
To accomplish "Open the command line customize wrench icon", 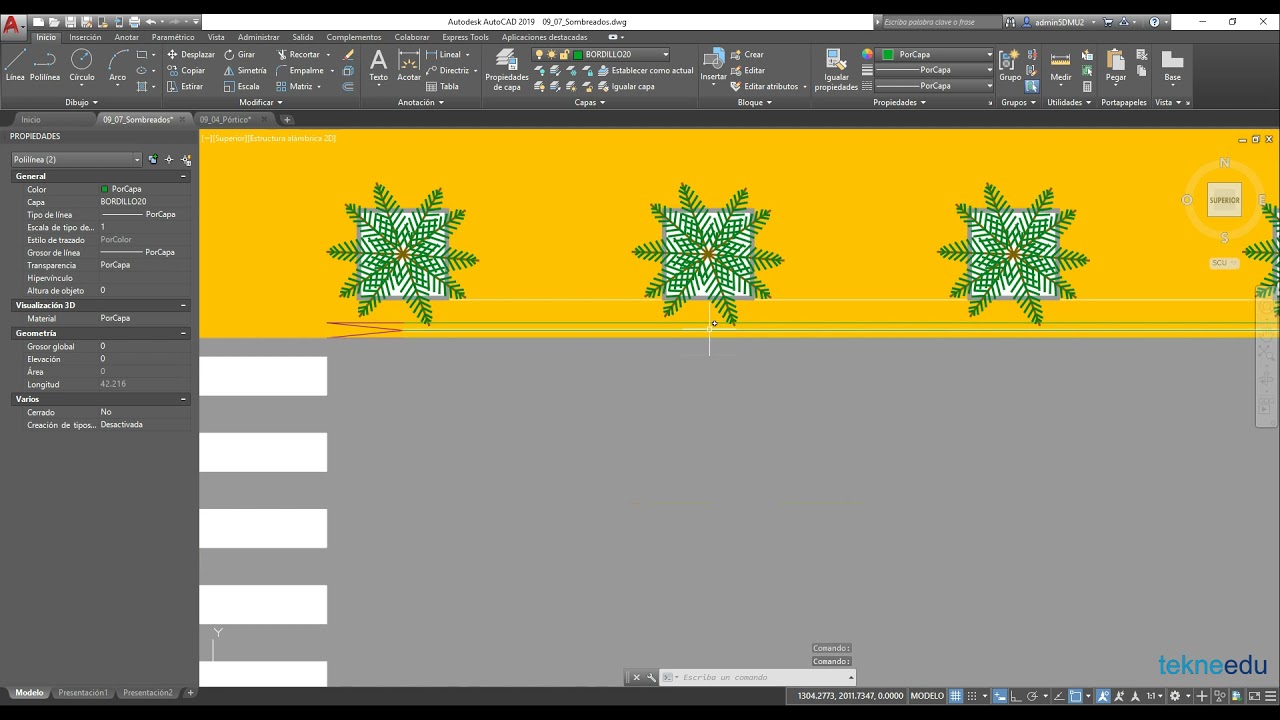I will point(651,678).
